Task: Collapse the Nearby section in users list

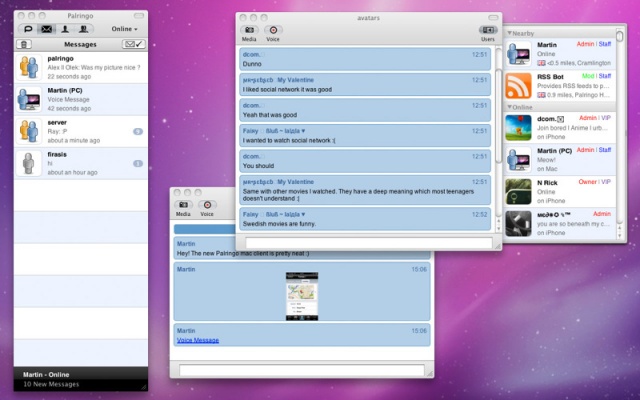Action: (x=511, y=33)
